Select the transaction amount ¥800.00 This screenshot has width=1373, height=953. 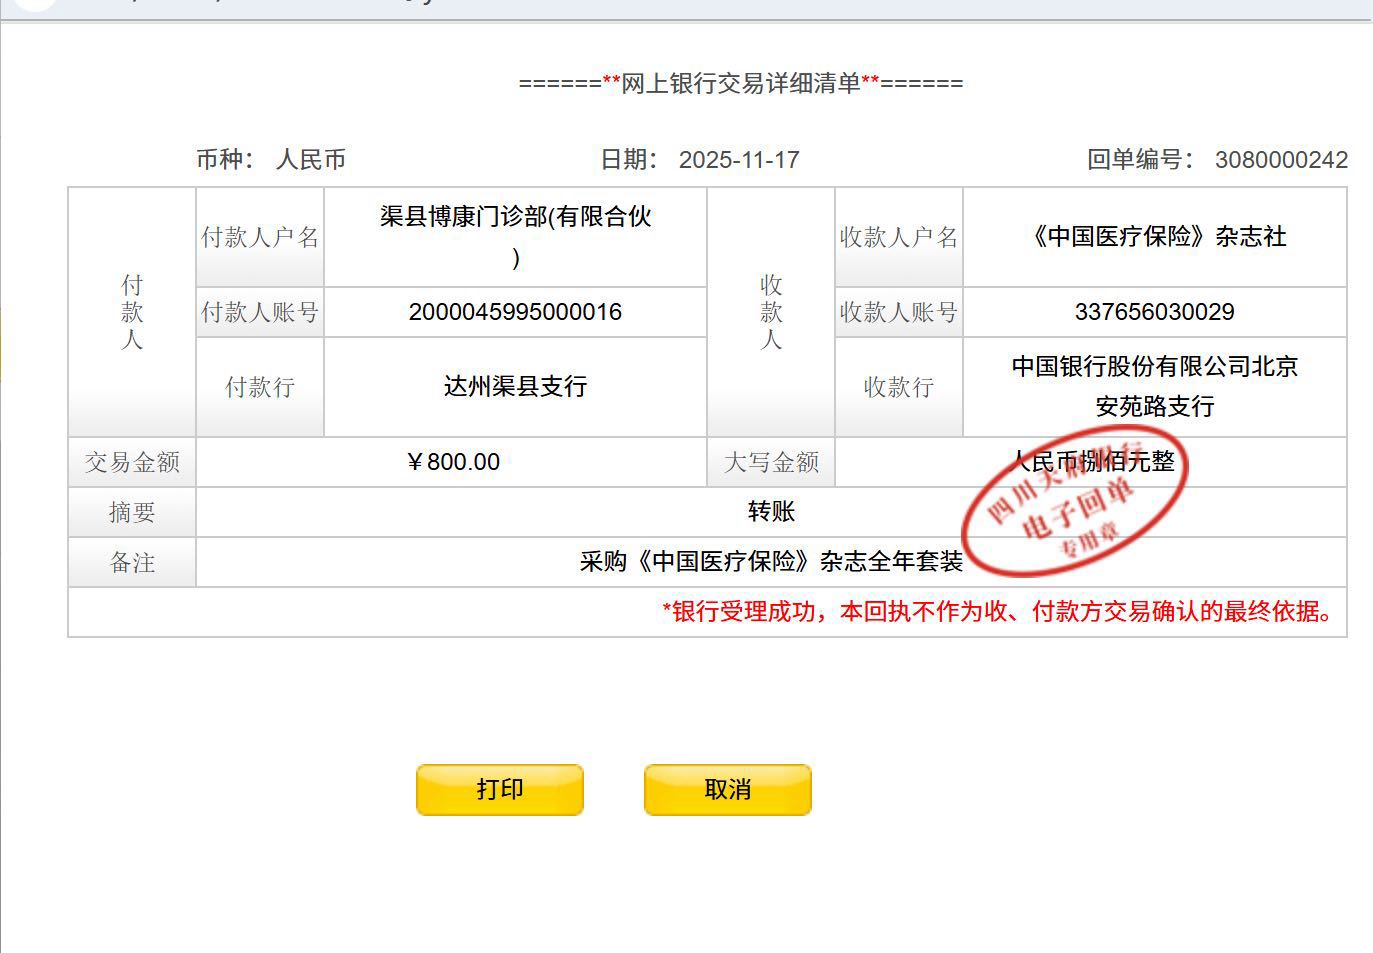click(453, 462)
